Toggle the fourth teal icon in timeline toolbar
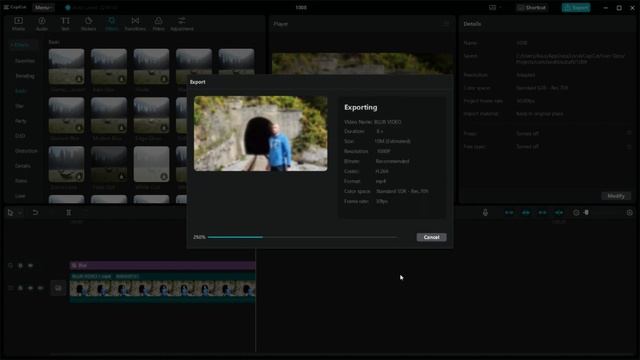The image size is (640, 360). click(559, 213)
